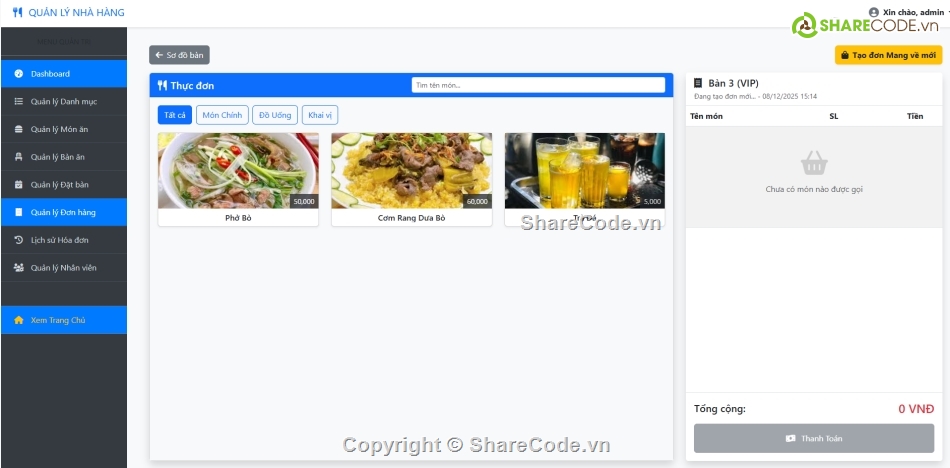
Task: Click the order timestamp 08/12/2025 15:14
Action: click(x=790, y=96)
